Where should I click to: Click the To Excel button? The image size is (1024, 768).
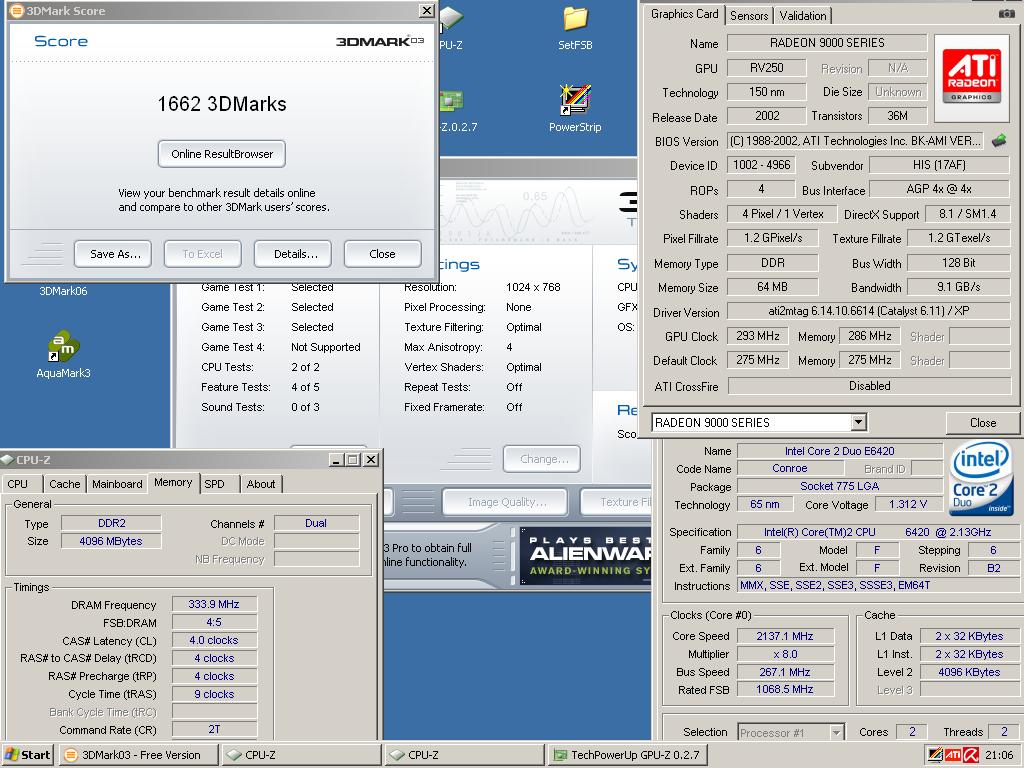click(202, 254)
